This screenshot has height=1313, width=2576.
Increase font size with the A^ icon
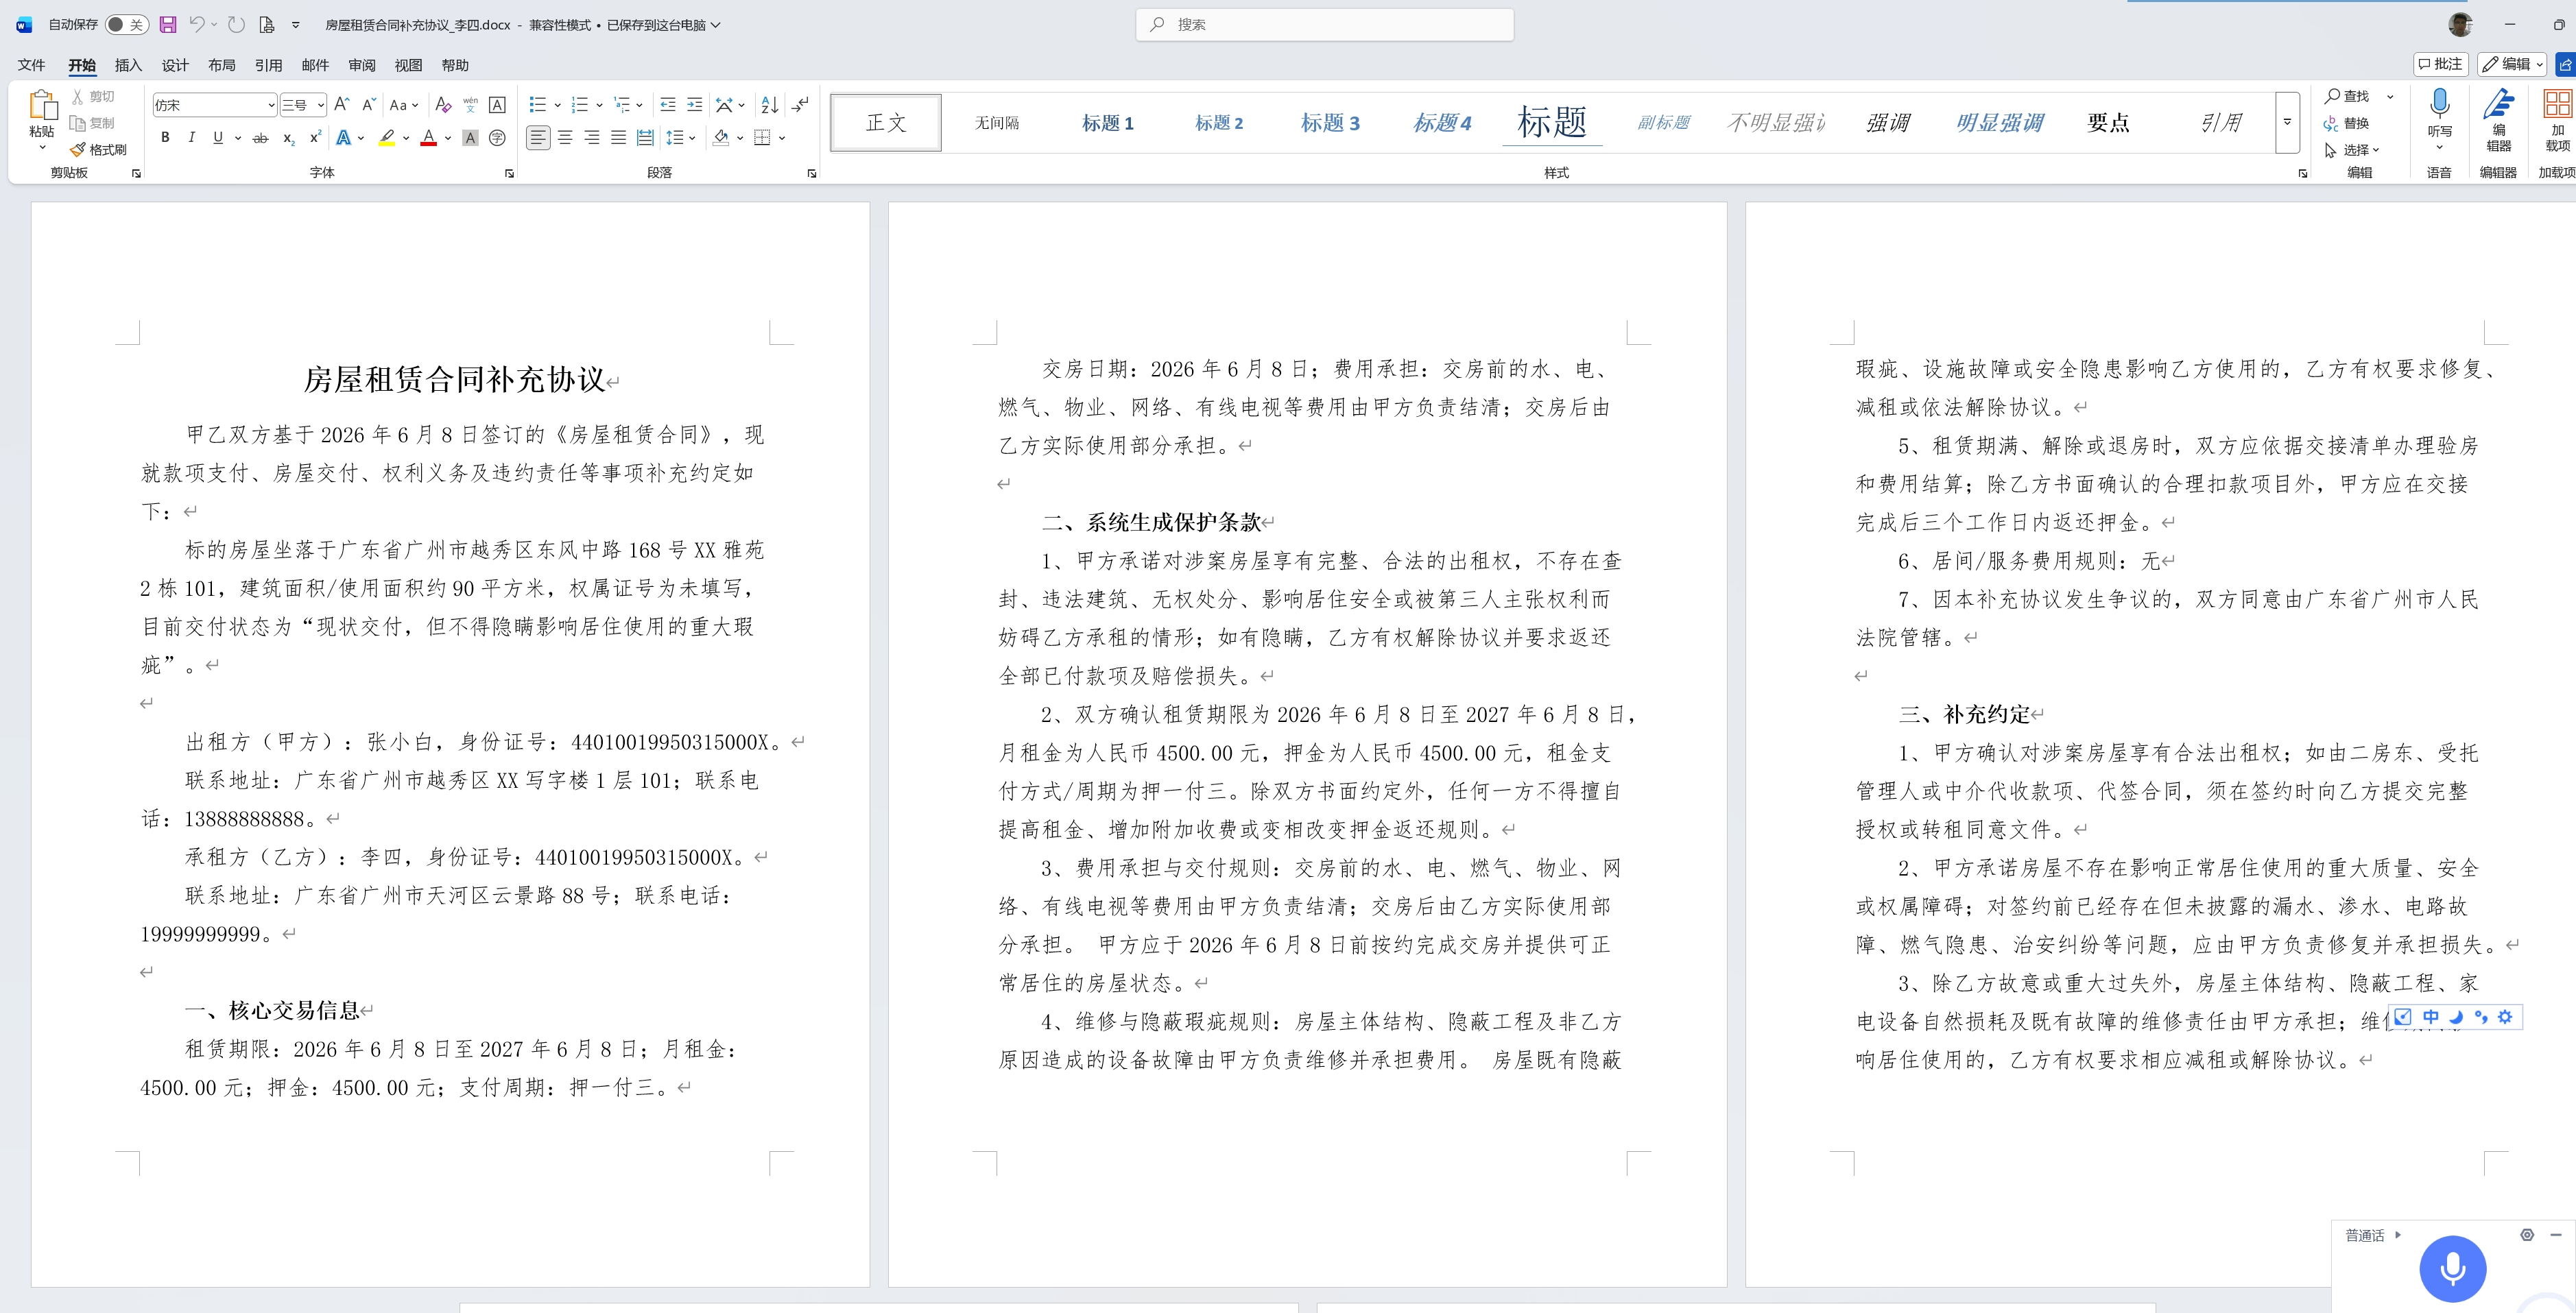point(342,105)
